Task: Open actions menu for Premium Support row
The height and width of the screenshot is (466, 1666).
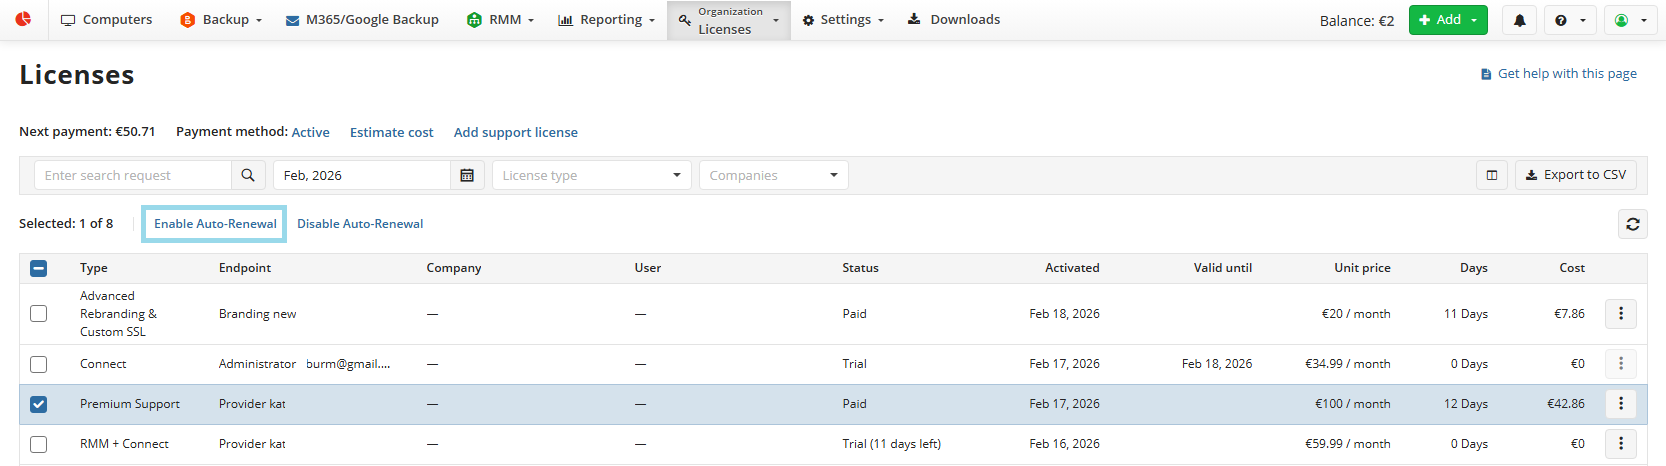Action: click(1620, 404)
